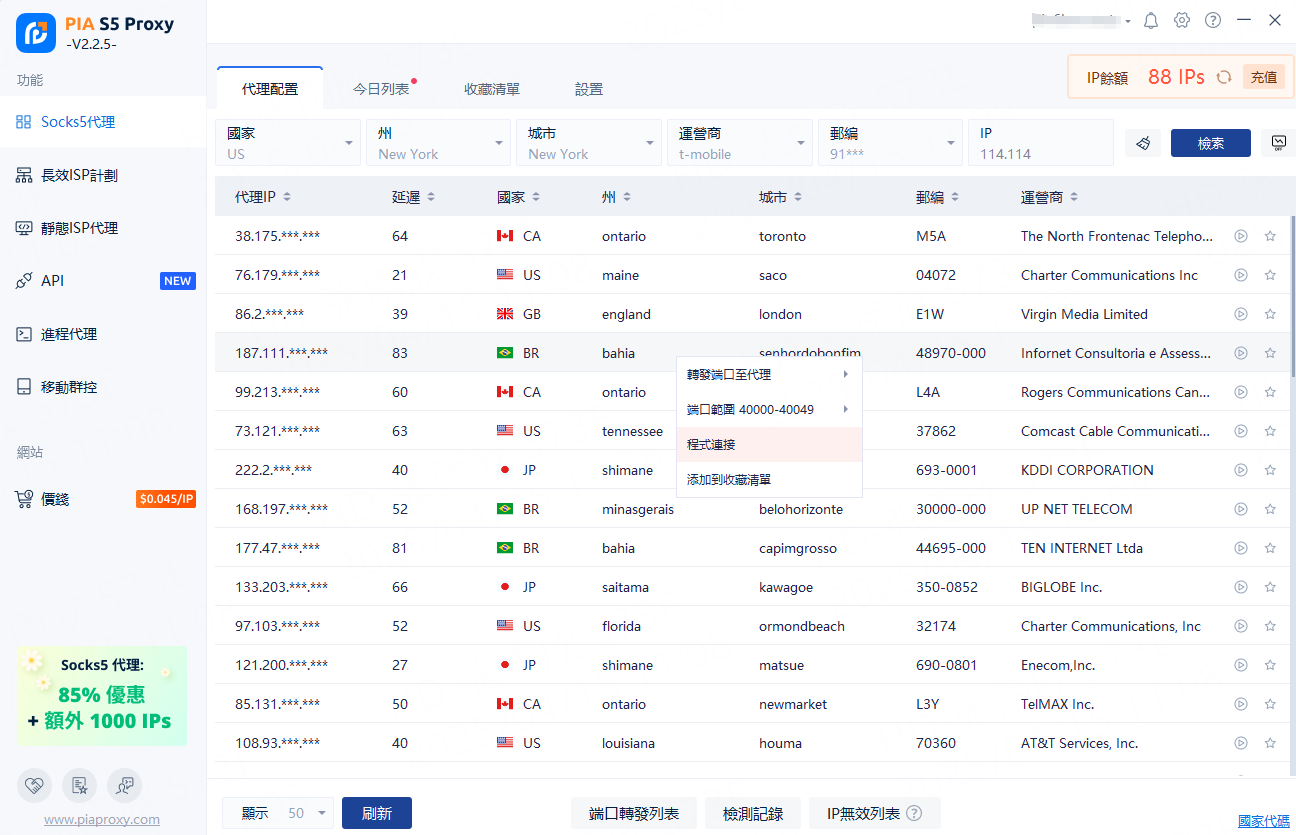This screenshot has height=835, width=1296.
Task: Favorite the Charter Communications saco row
Action: [1270, 275]
